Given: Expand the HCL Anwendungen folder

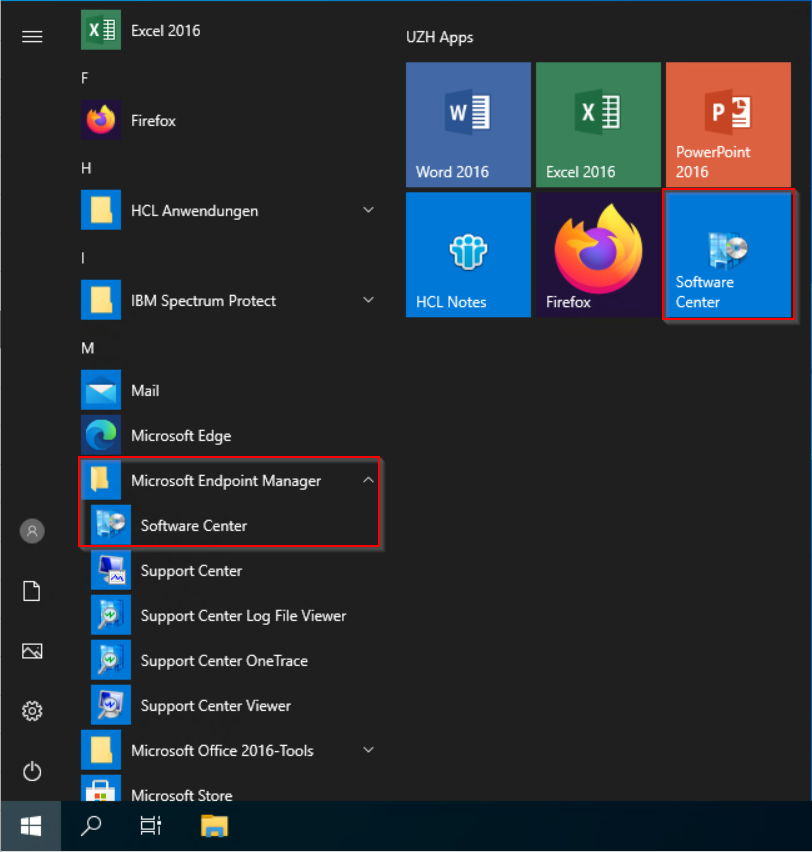Looking at the screenshot, I should point(368,210).
